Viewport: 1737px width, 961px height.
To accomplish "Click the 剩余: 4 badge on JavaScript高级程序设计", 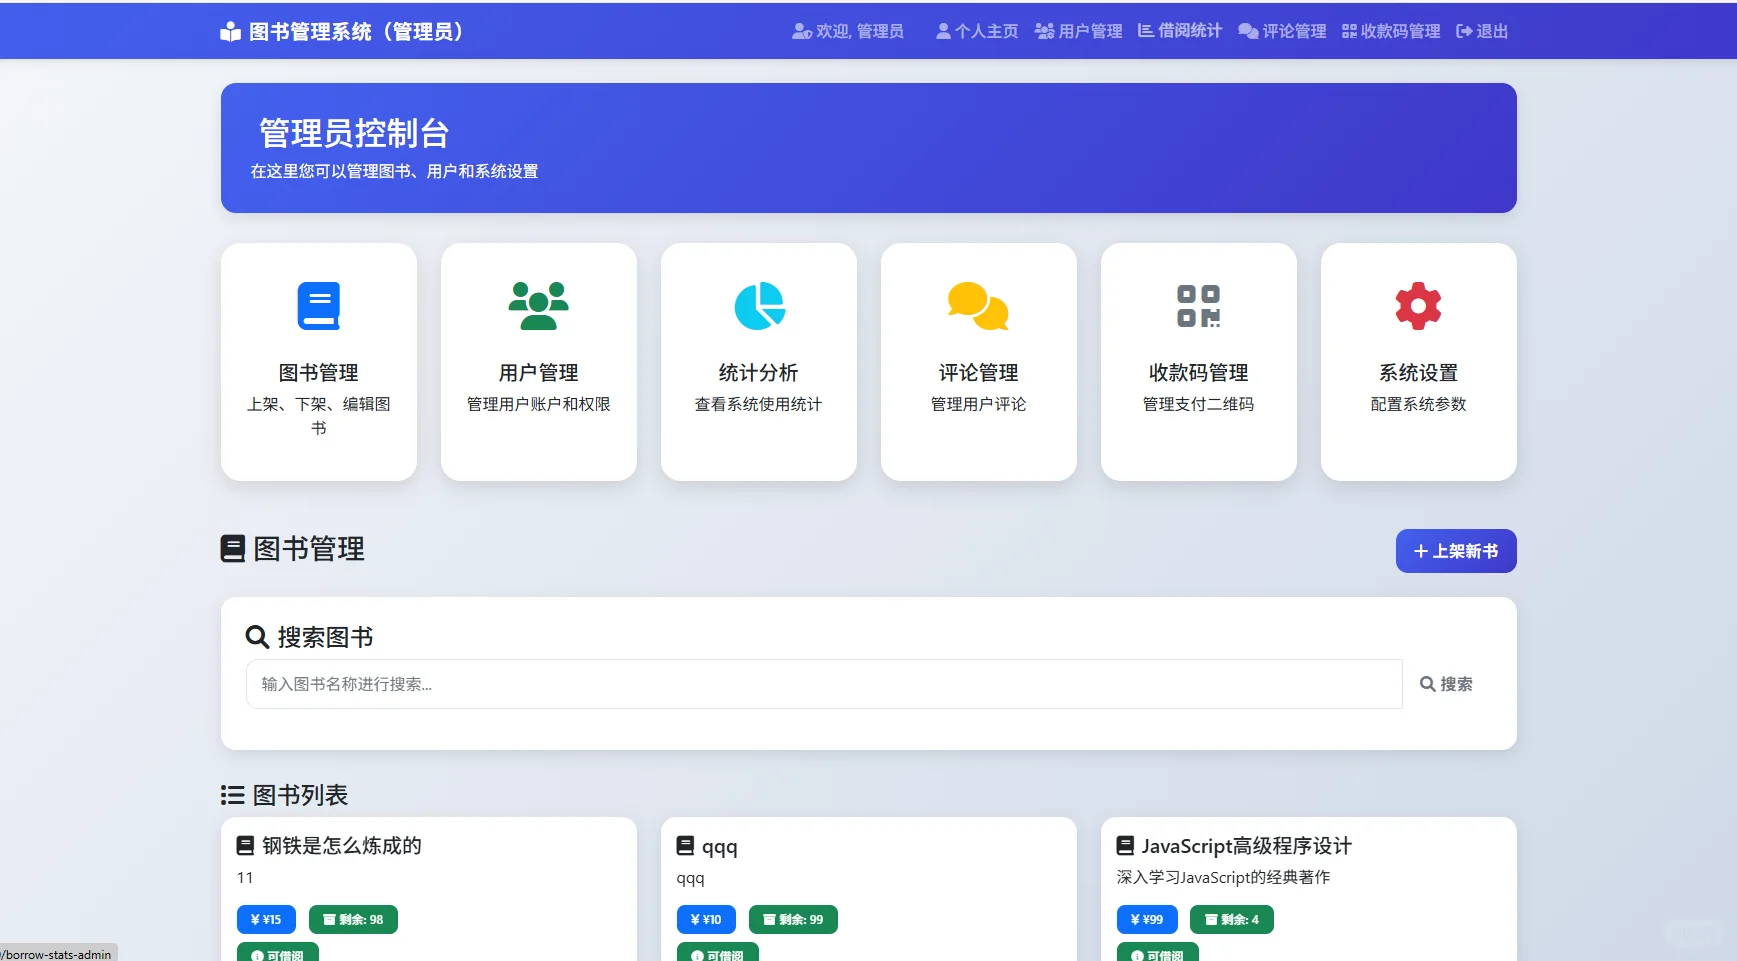I will (1231, 919).
